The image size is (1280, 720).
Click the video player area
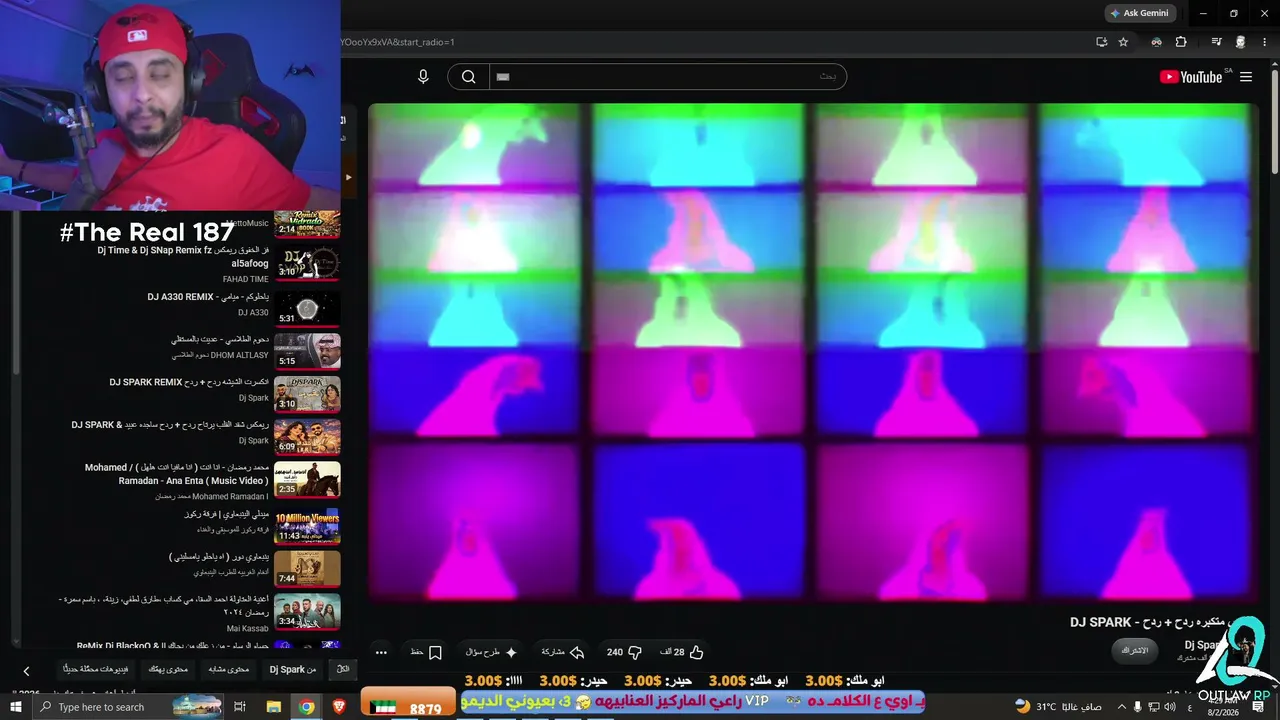tap(813, 352)
